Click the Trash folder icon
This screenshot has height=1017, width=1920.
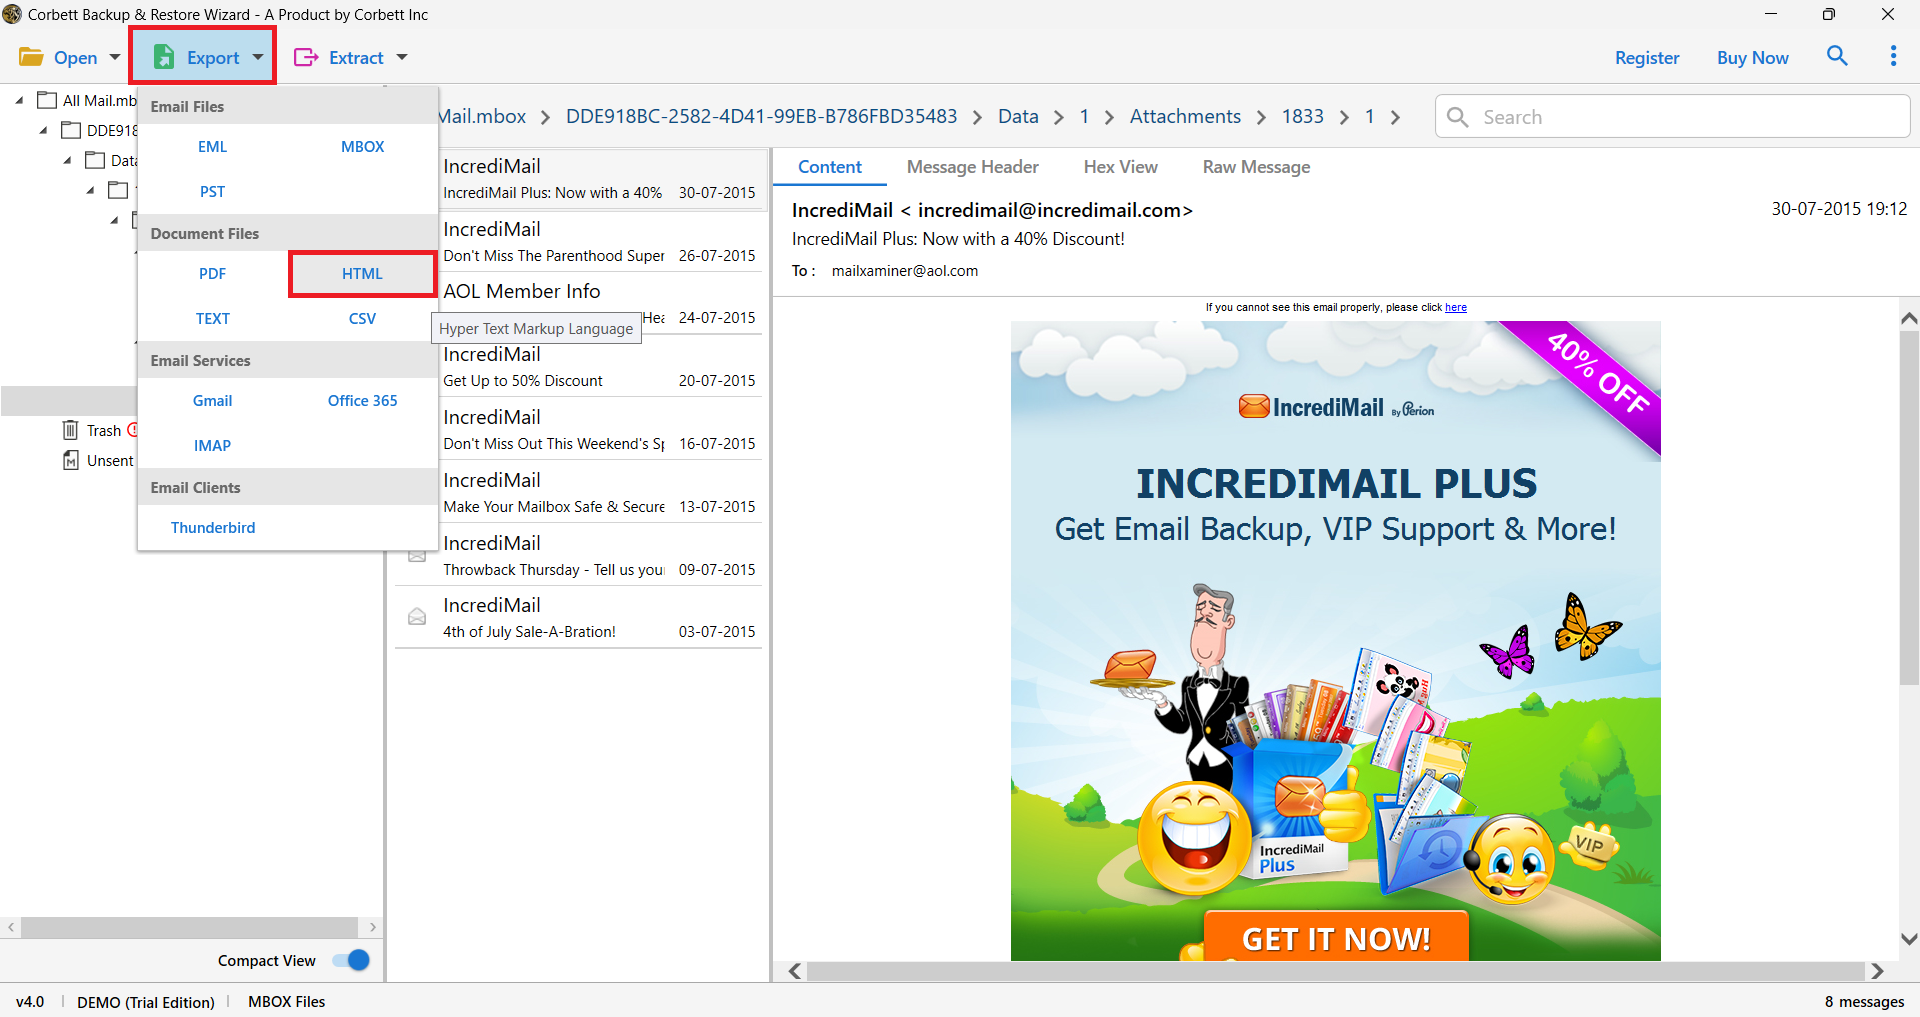click(x=70, y=430)
